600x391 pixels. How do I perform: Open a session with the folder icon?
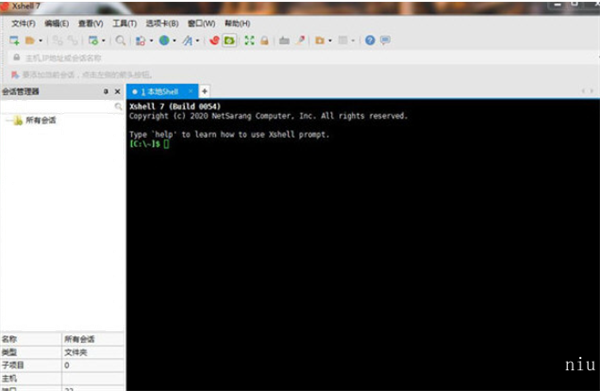(30, 40)
